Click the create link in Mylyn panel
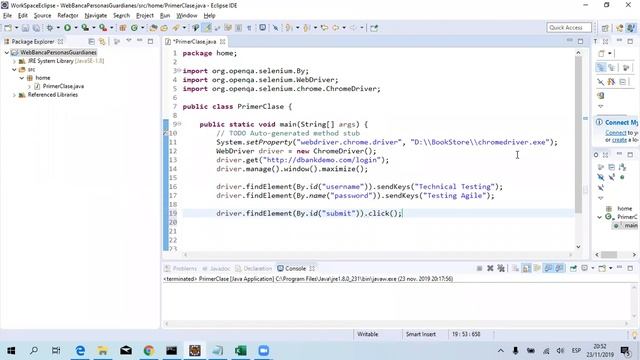 pyautogui.click(x=619, y=140)
